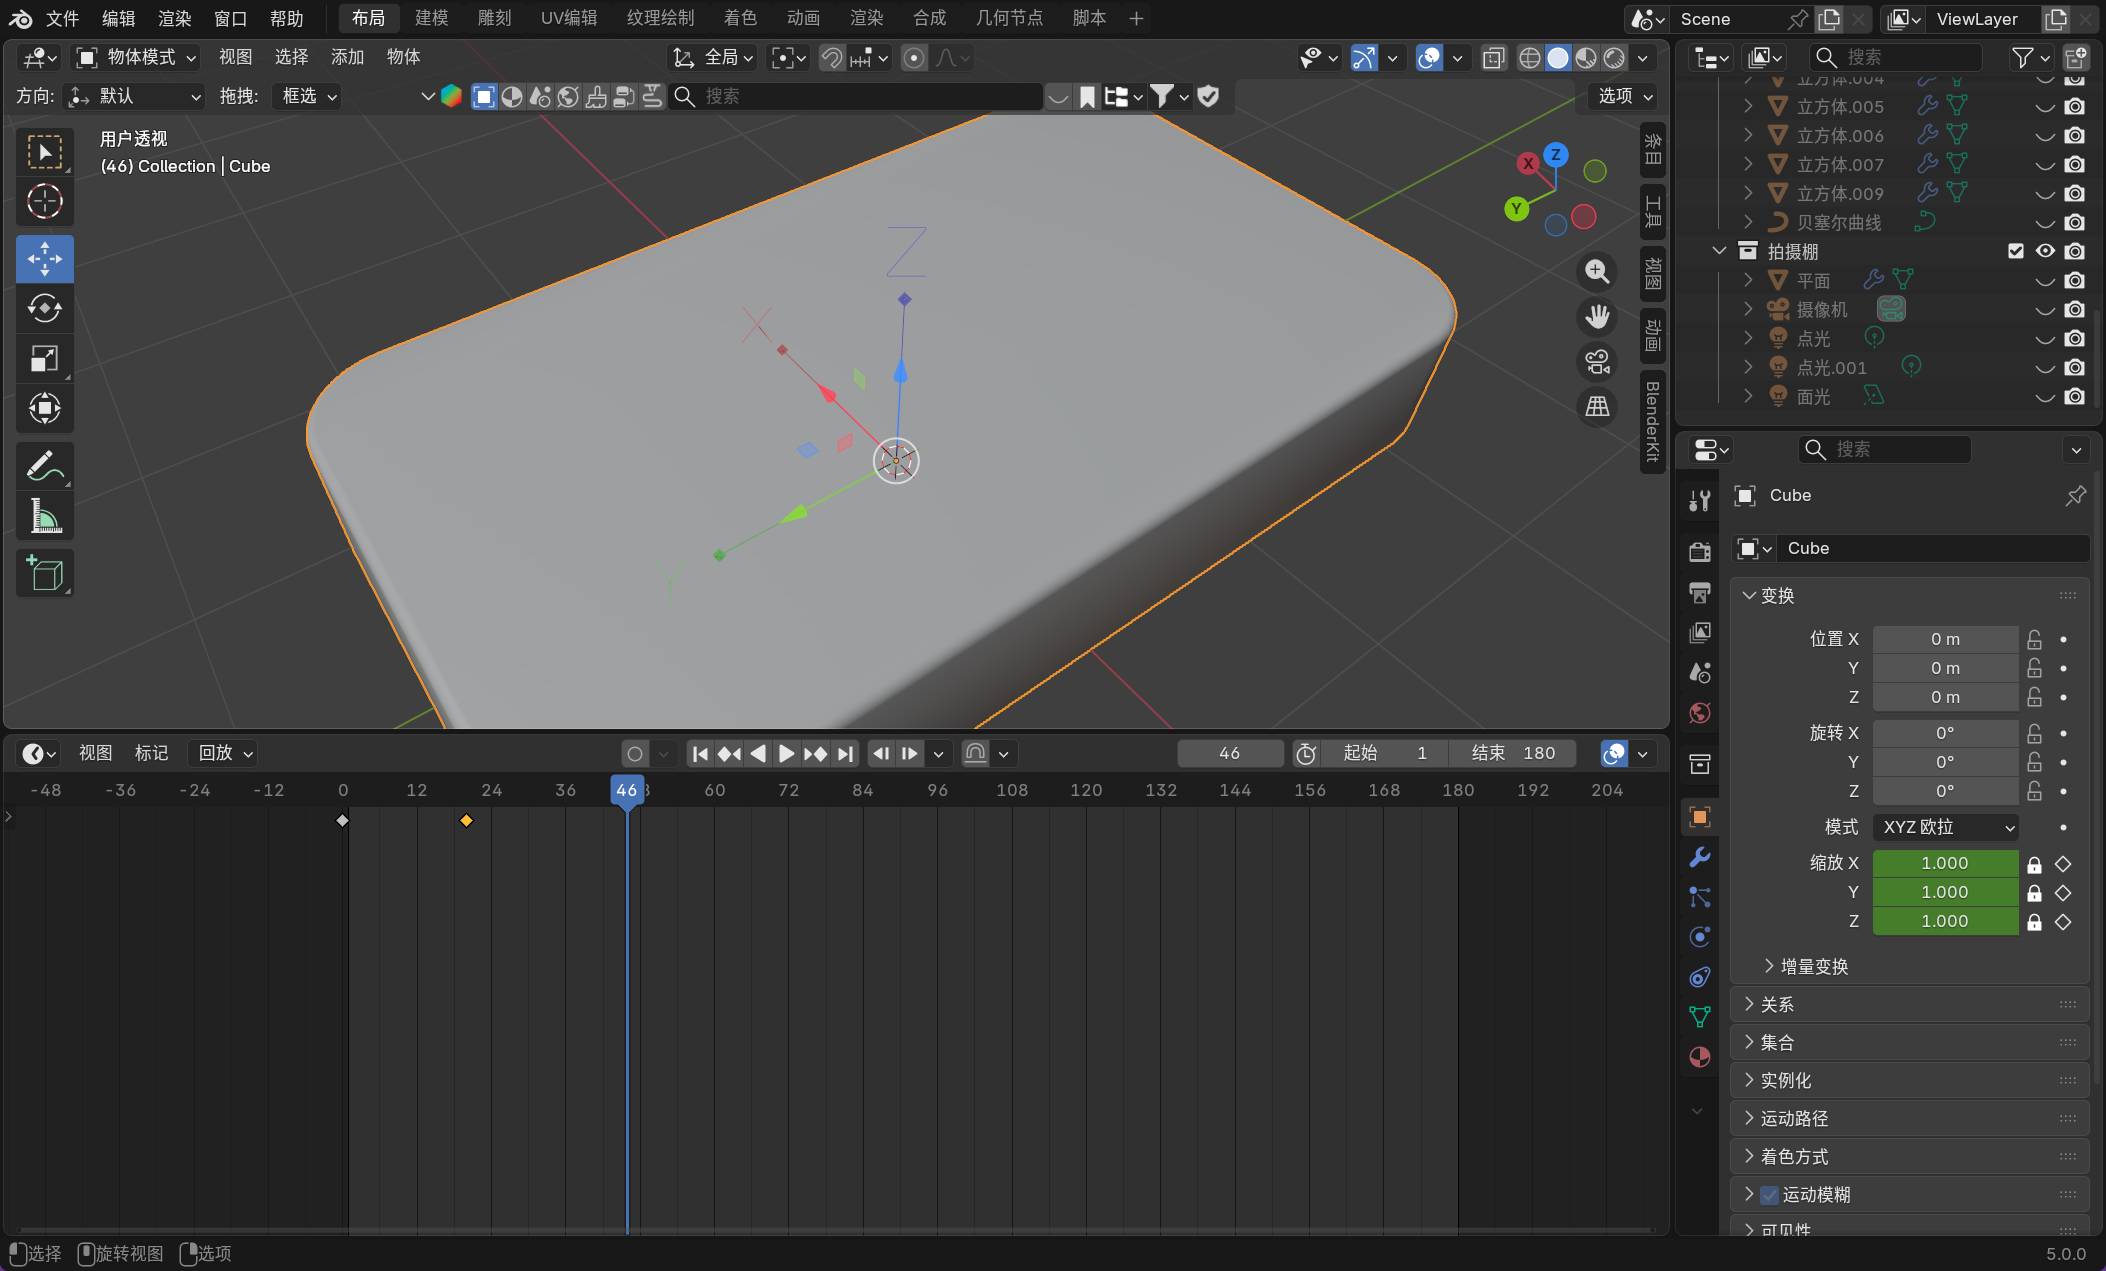
Task: Expand the 关系 panel
Action: 1777,1005
